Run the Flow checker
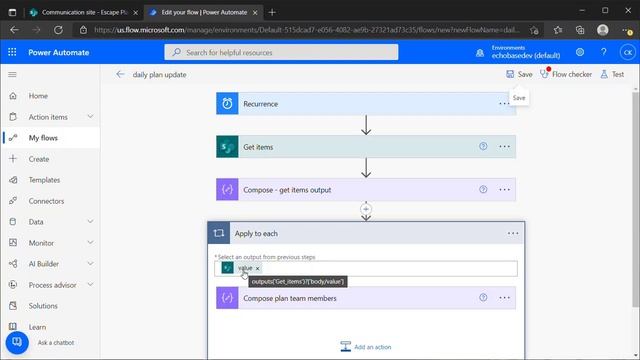Viewport: 640px width, 360px height. coord(566,74)
